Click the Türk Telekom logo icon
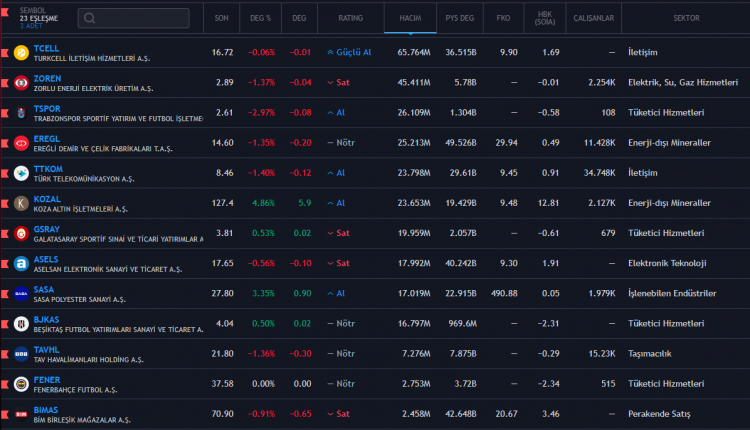Viewport: 750px width, 430px height. 21,173
